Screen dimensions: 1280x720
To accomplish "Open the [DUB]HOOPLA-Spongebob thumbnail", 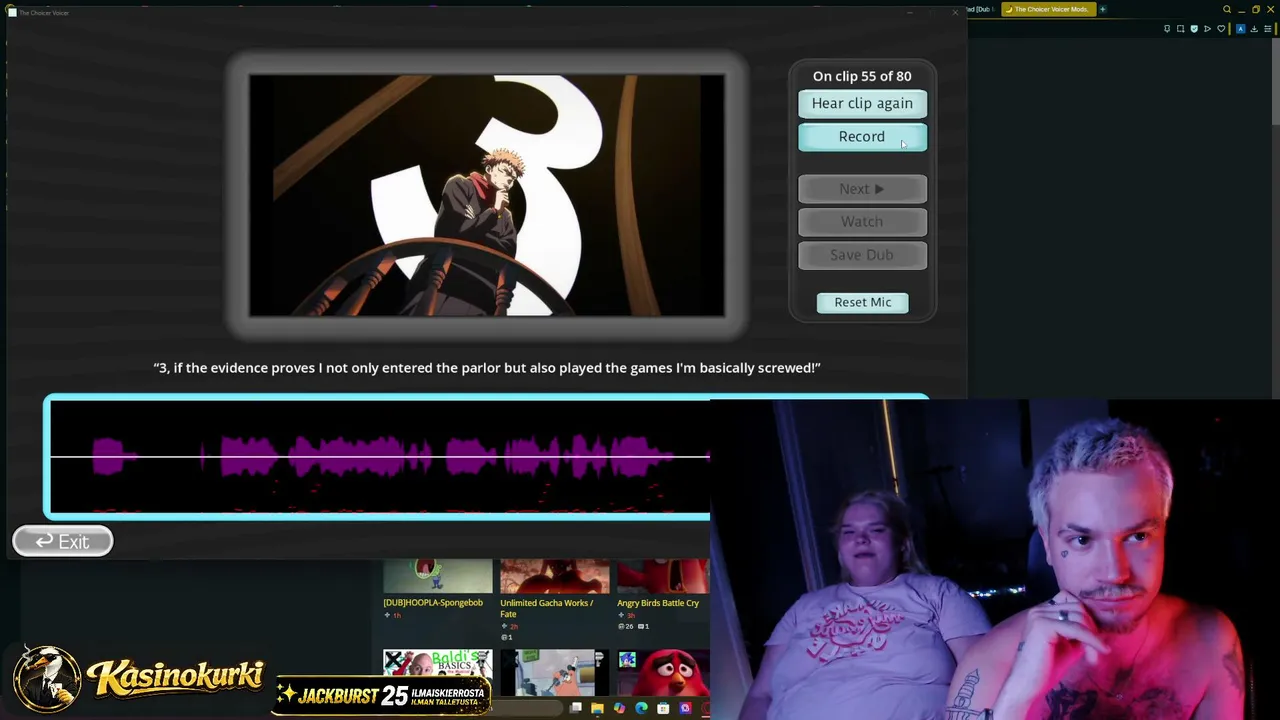I will pos(437,576).
